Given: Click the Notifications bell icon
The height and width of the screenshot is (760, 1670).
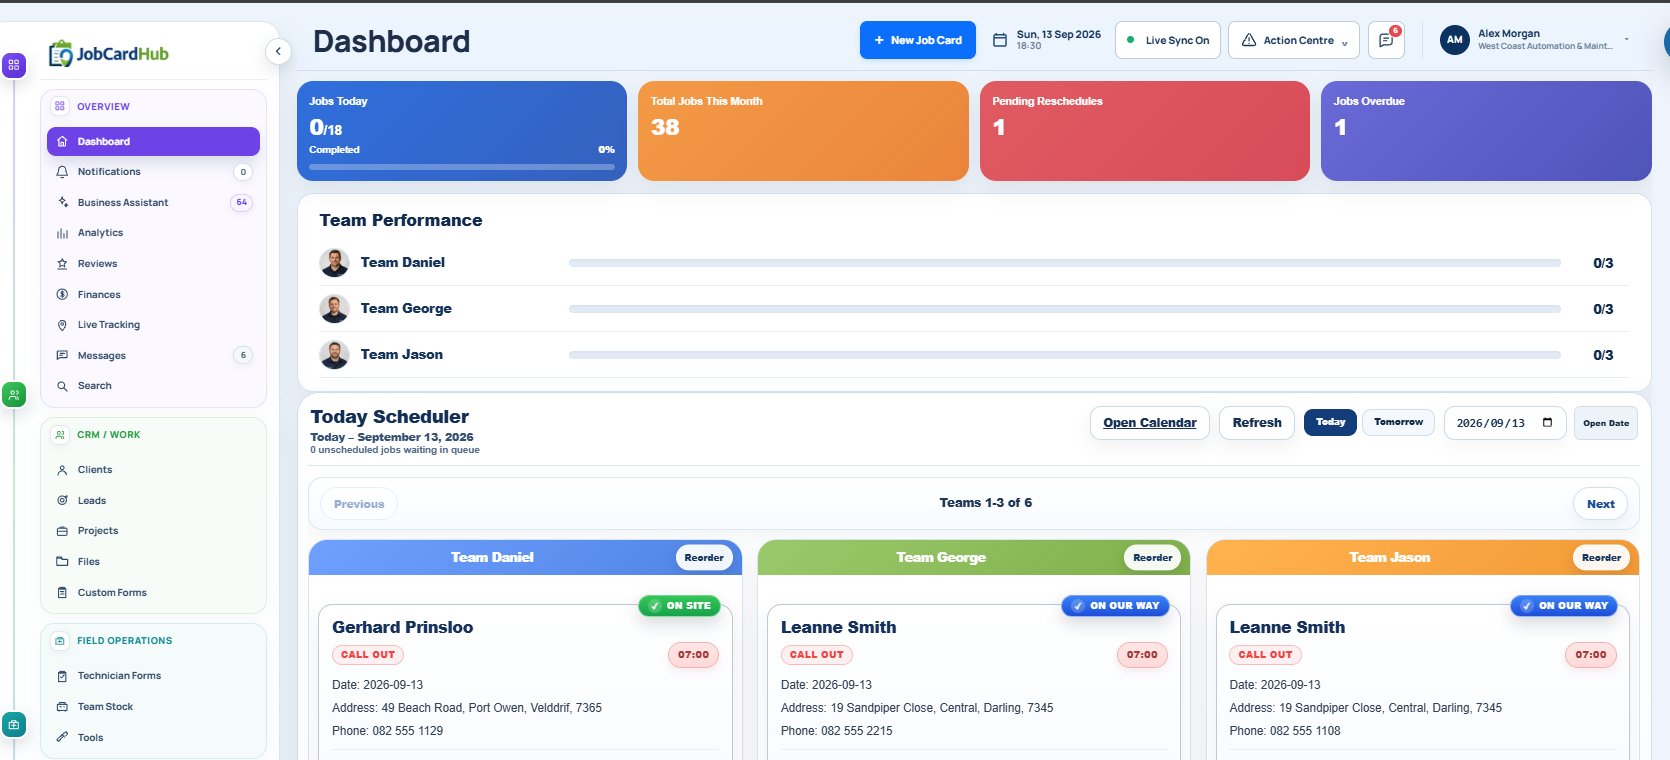Looking at the screenshot, I should pyautogui.click(x=62, y=172).
